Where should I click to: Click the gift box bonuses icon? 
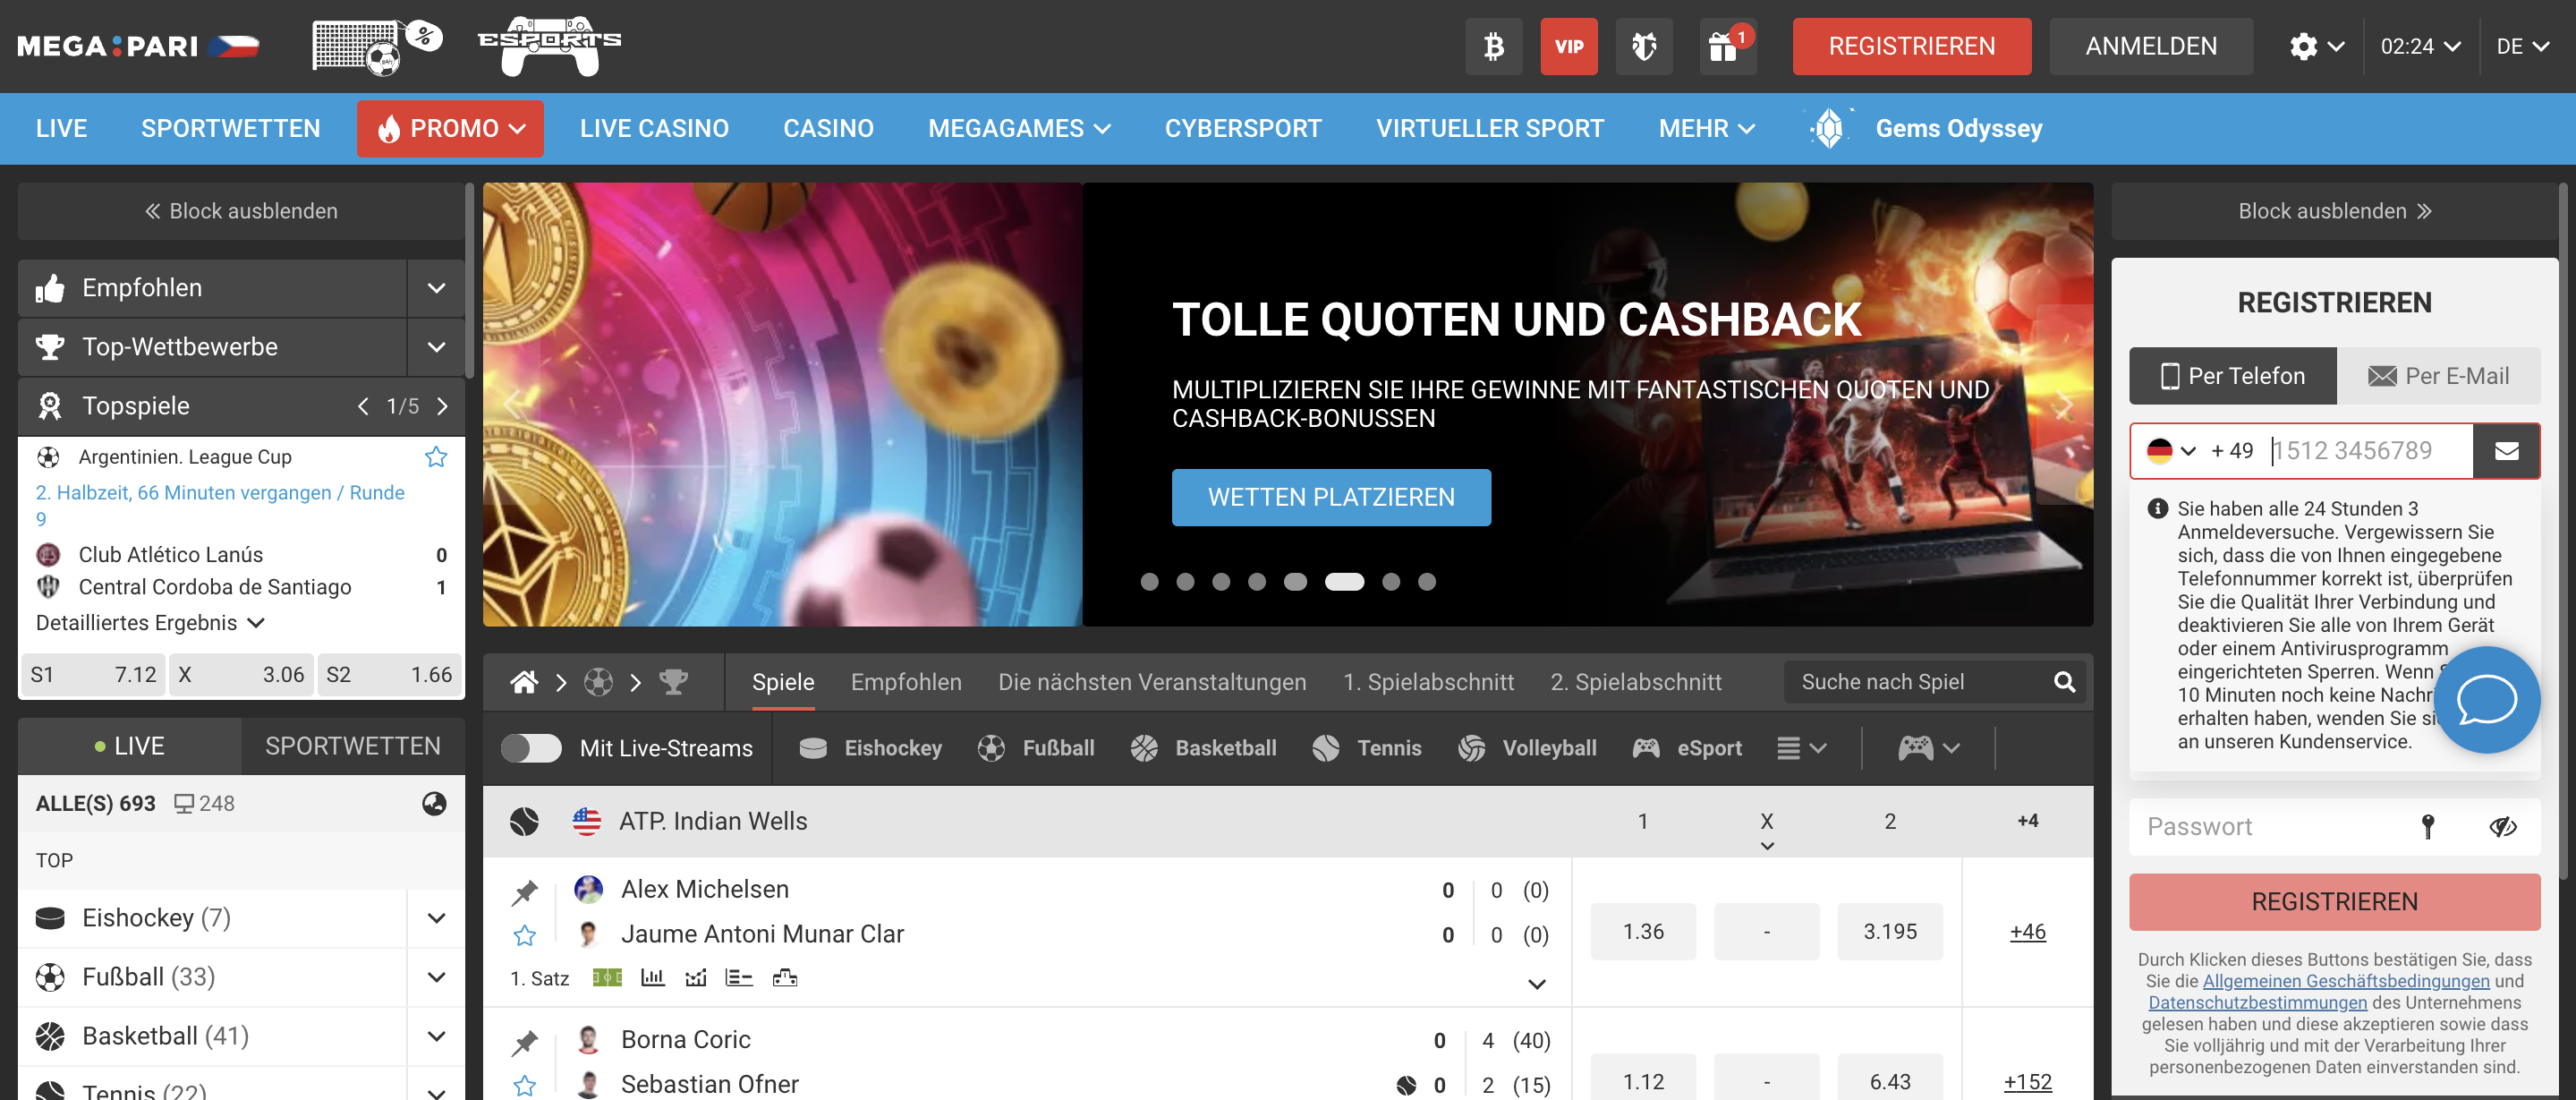(x=1724, y=46)
